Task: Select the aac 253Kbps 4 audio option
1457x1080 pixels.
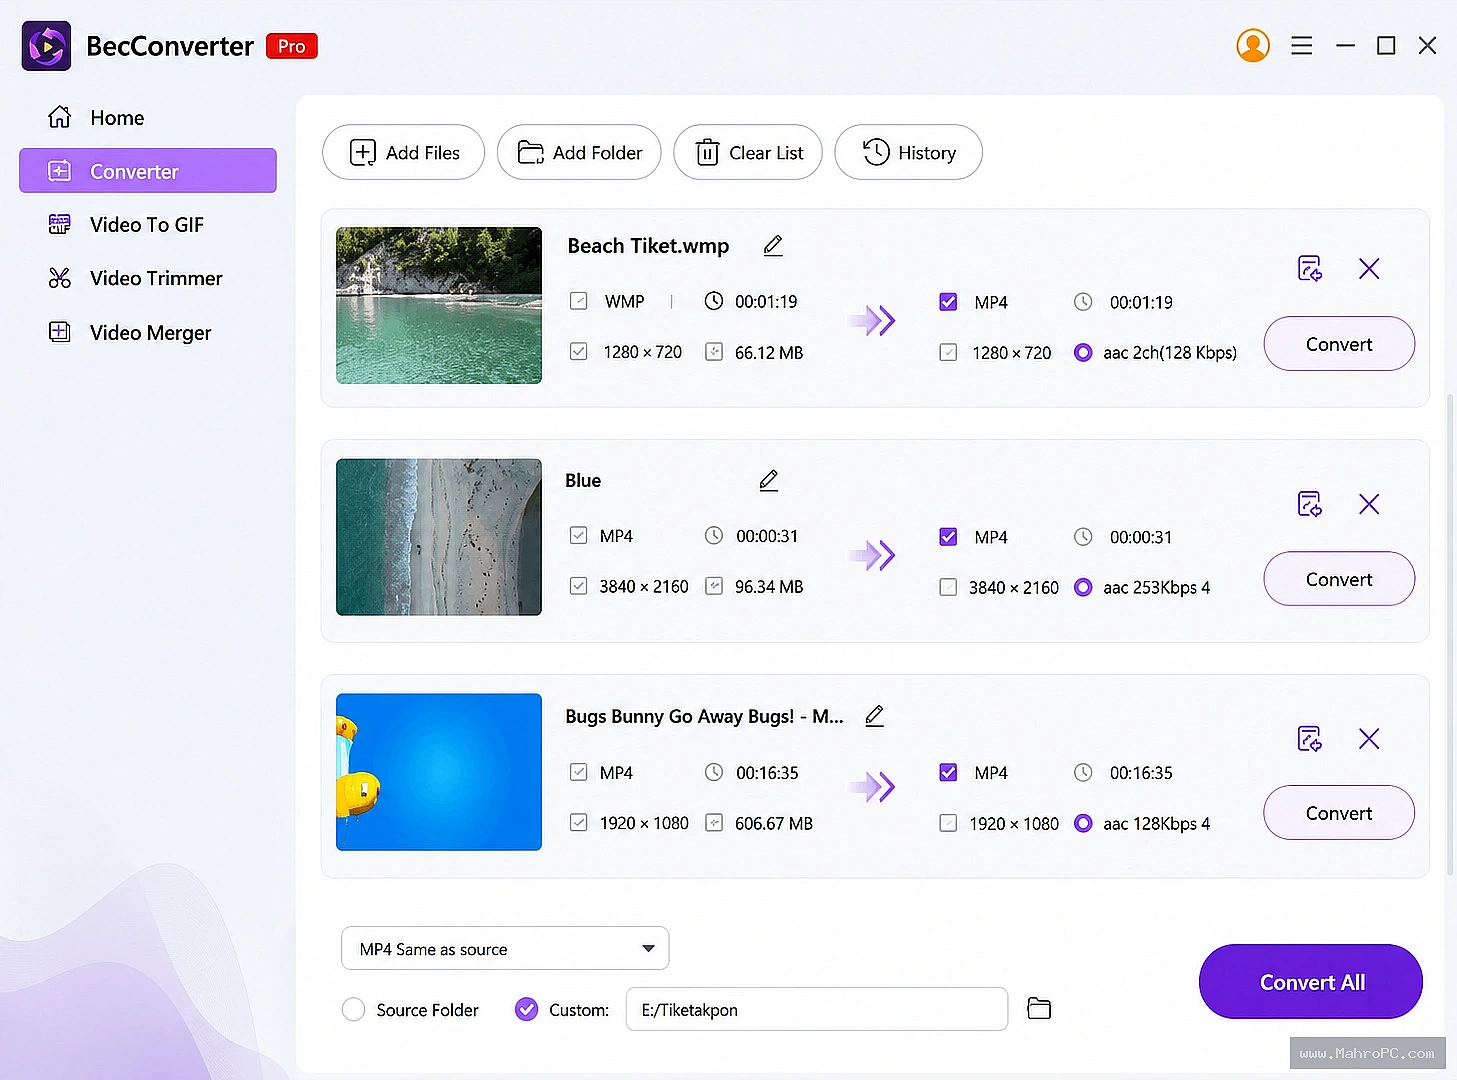Action: [x=1083, y=588]
